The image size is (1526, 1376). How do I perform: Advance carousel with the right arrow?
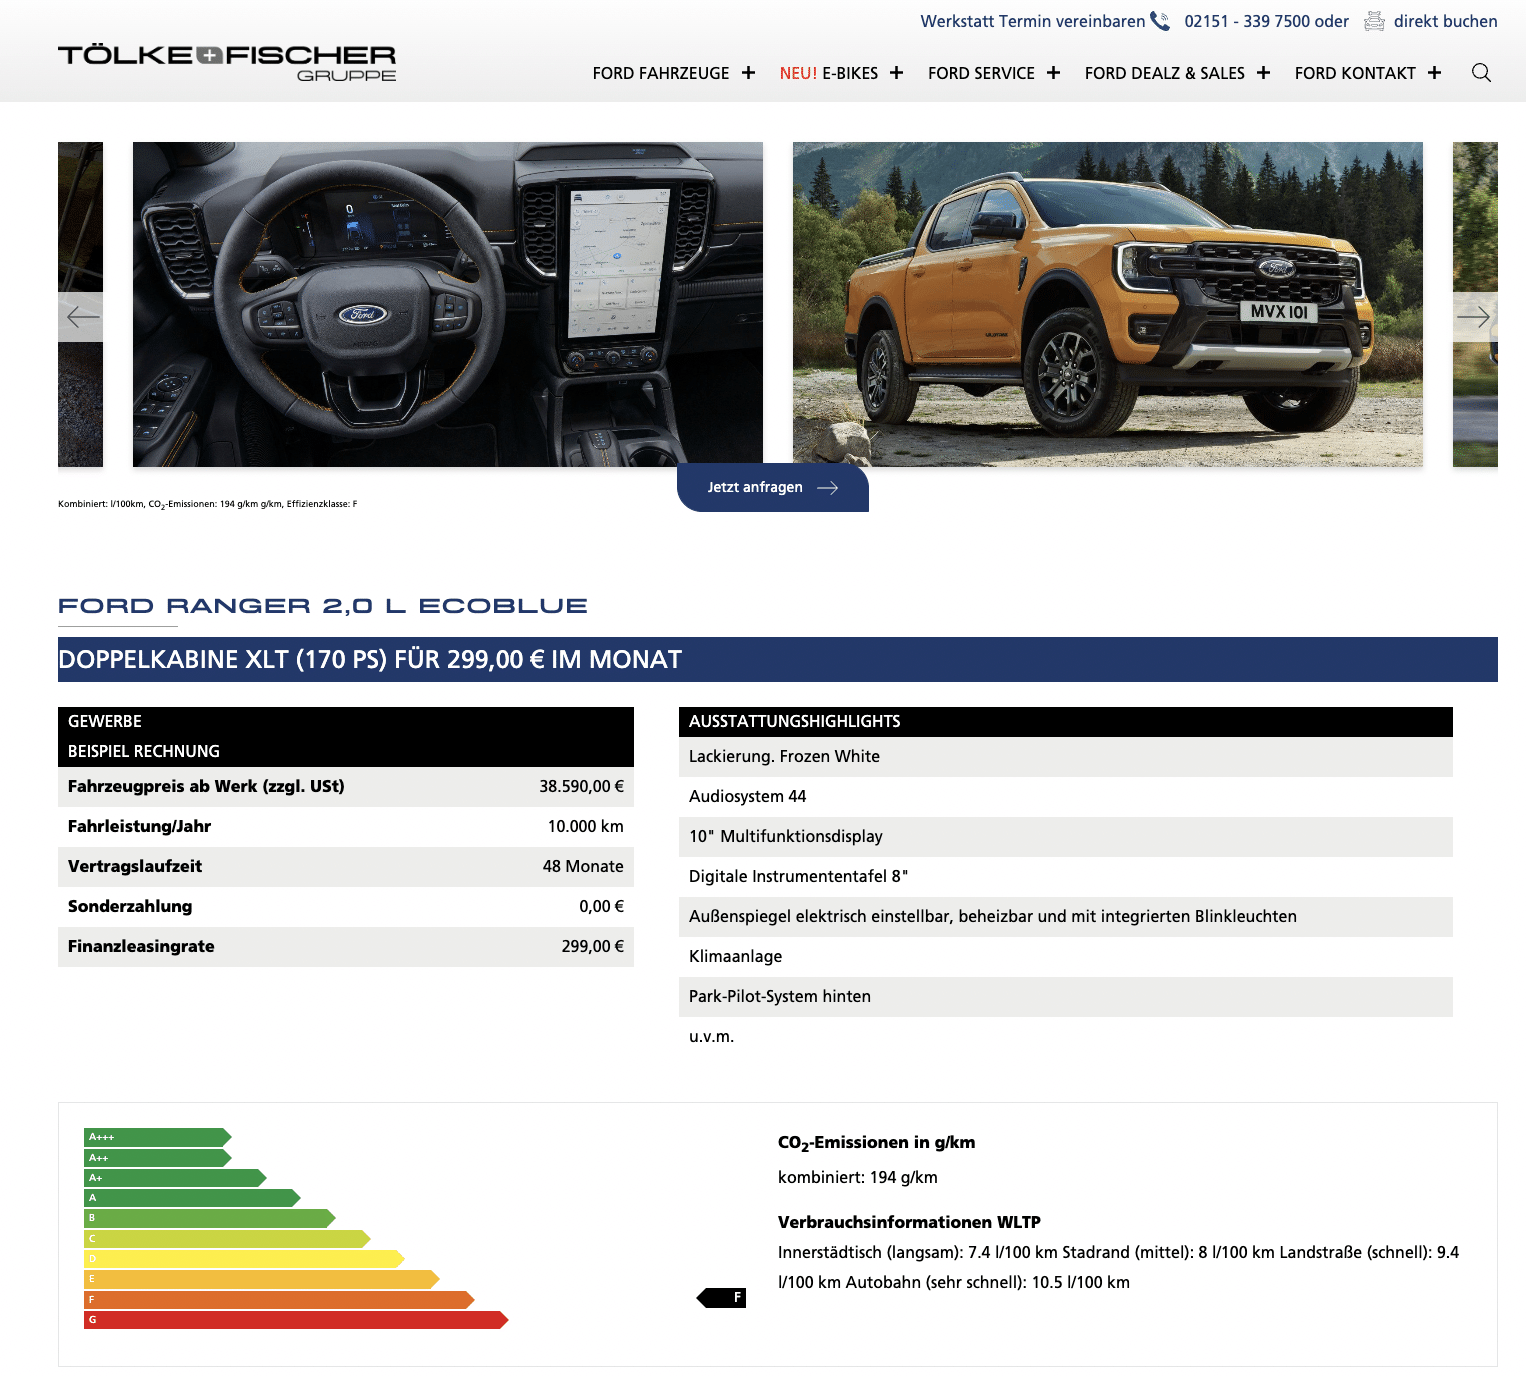pyautogui.click(x=1474, y=317)
